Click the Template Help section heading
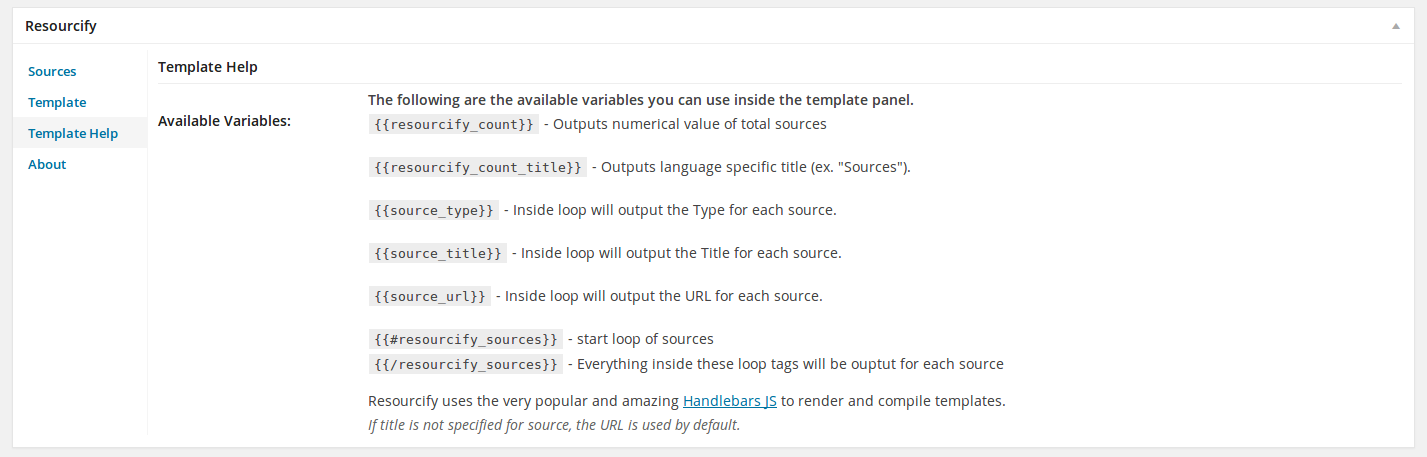Viewport: 1427px width, 457px height. pyautogui.click(x=208, y=68)
